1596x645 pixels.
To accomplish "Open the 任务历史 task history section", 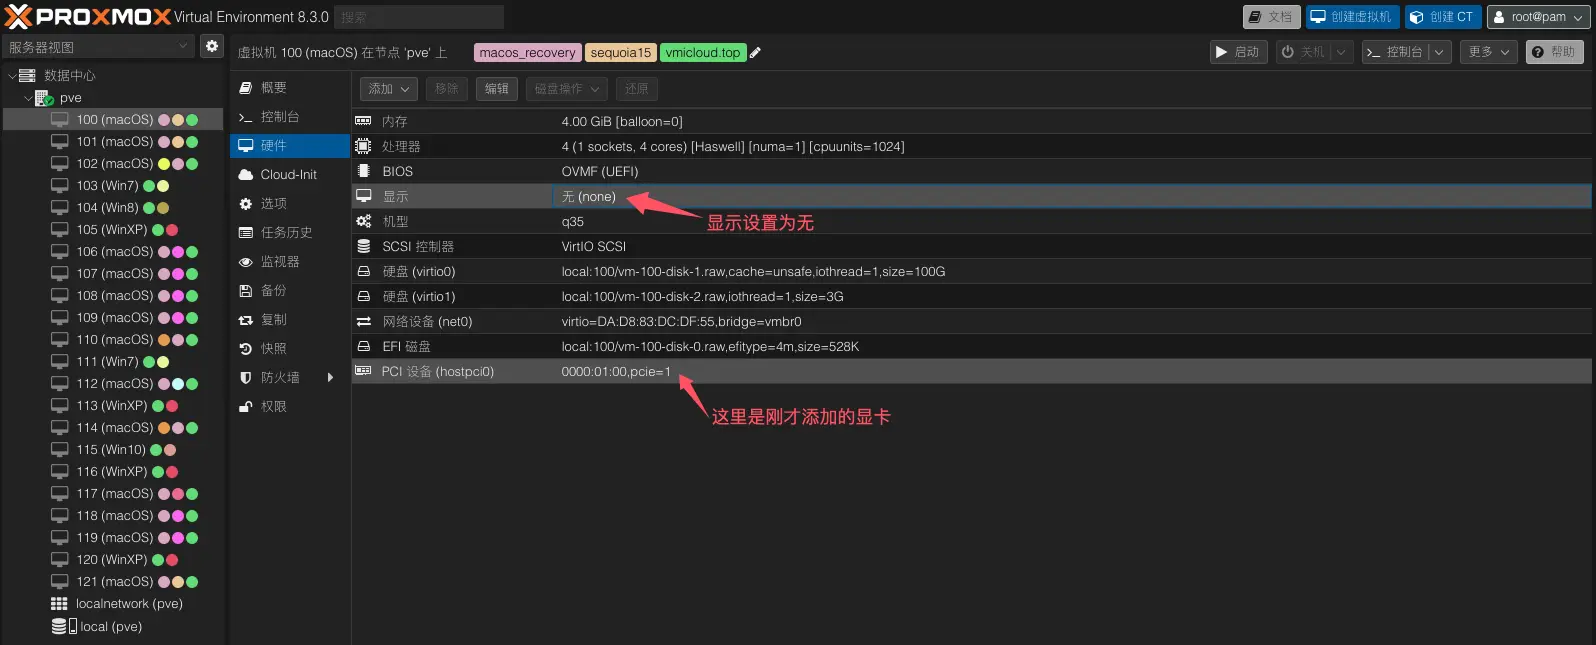I will coord(290,232).
